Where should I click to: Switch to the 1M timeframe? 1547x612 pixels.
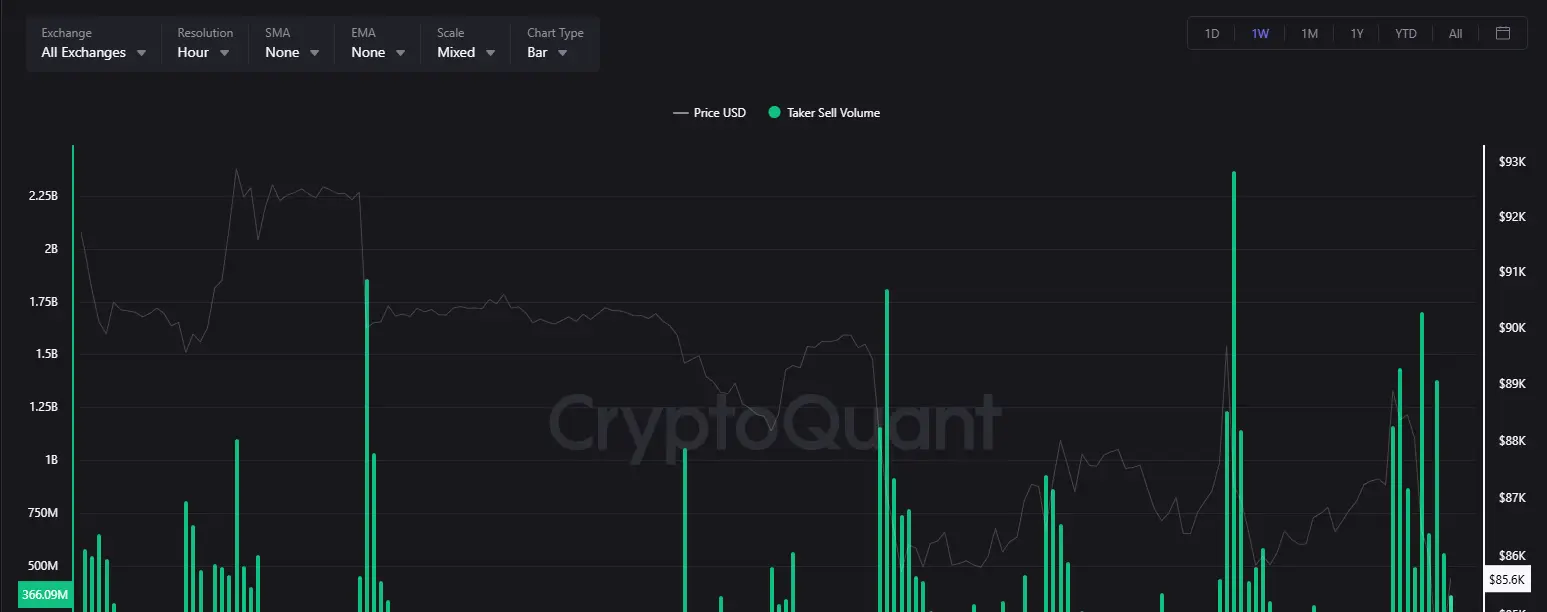(x=1309, y=33)
